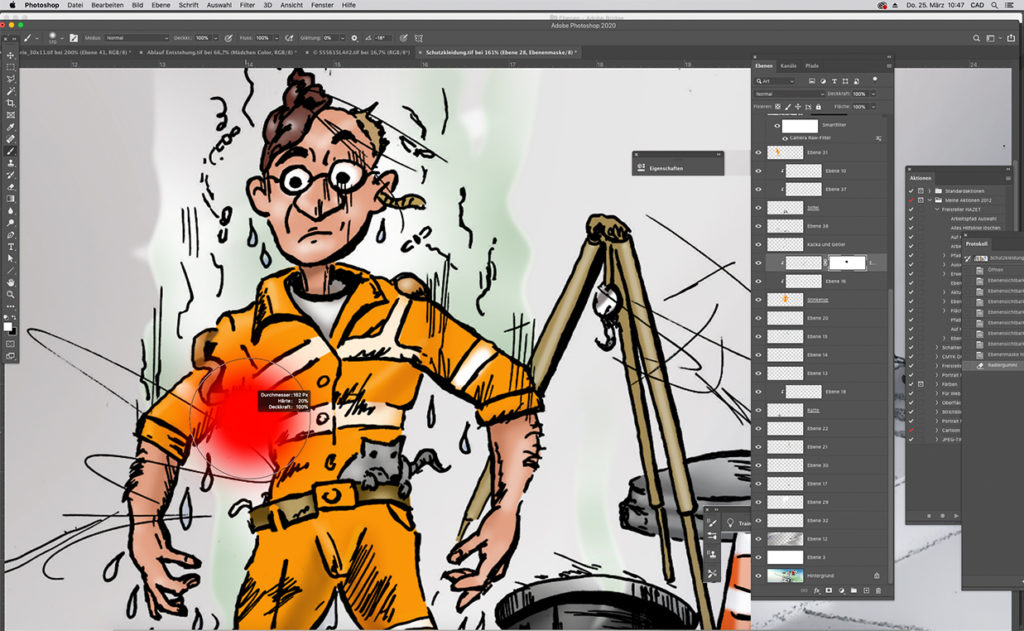The height and width of the screenshot is (631, 1024).
Task: Open the Deckkraft opacity dropdown in Layers panel
Action: (x=873, y=94)
